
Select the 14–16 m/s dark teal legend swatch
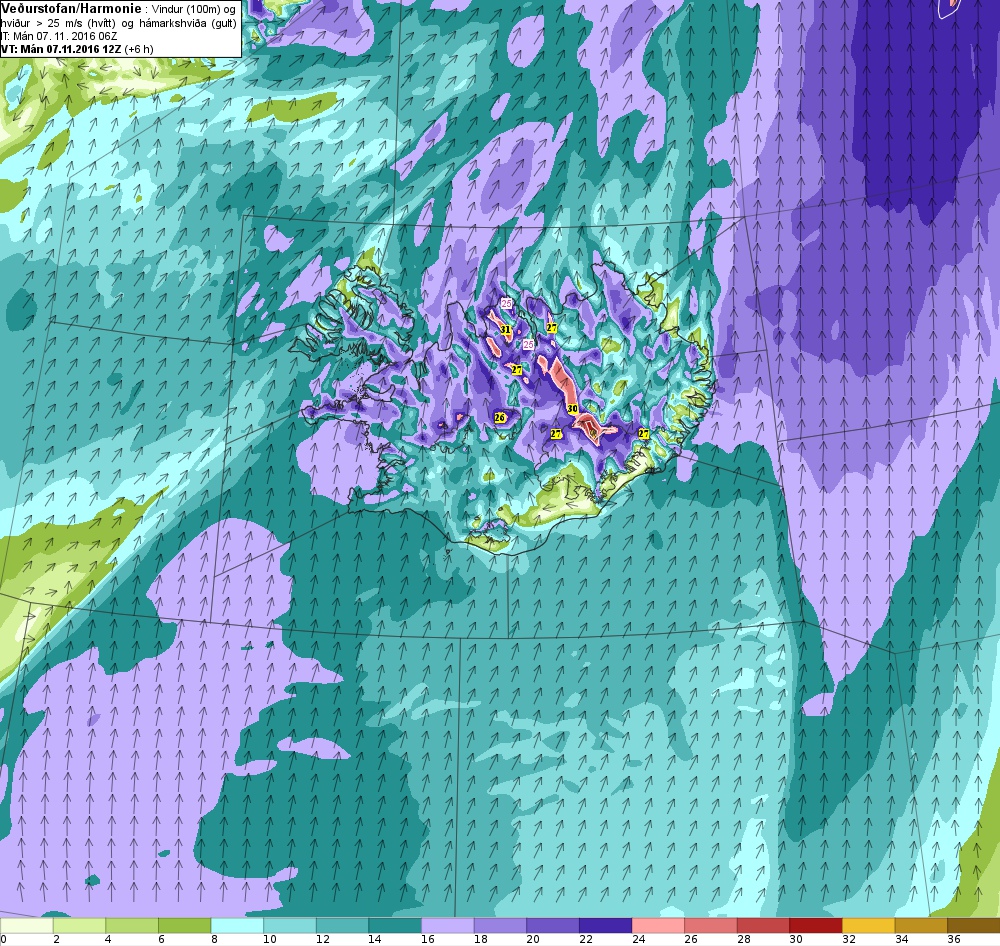[x=395, y=925]
